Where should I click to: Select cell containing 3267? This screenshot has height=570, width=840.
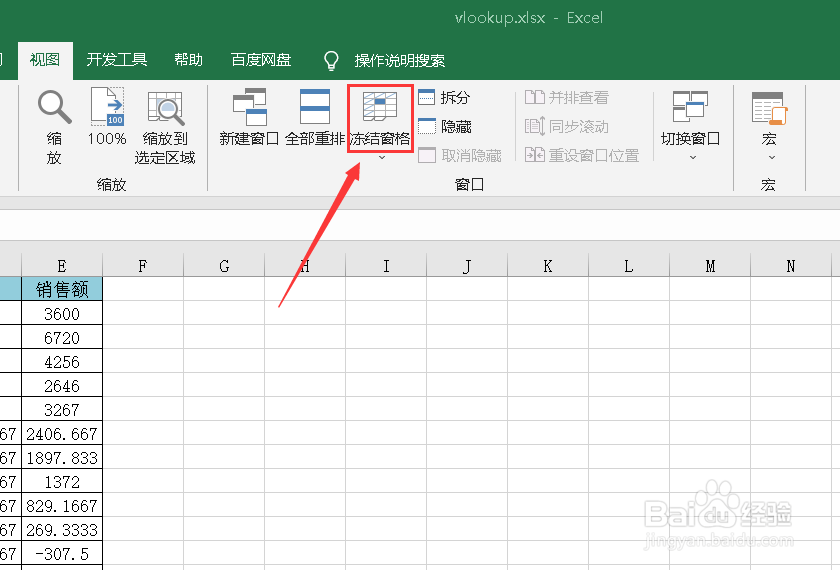(62, 410)
